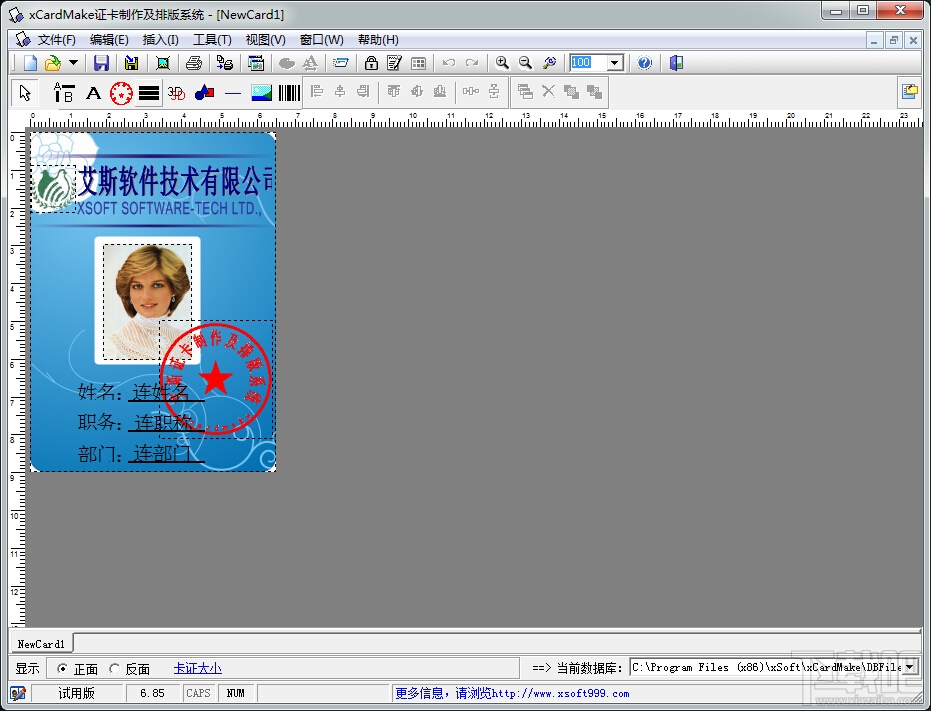The width and height of the screenshot is (931, 711).
Task: Select the arrow pointer tool
Action: [x=25, y=93]
